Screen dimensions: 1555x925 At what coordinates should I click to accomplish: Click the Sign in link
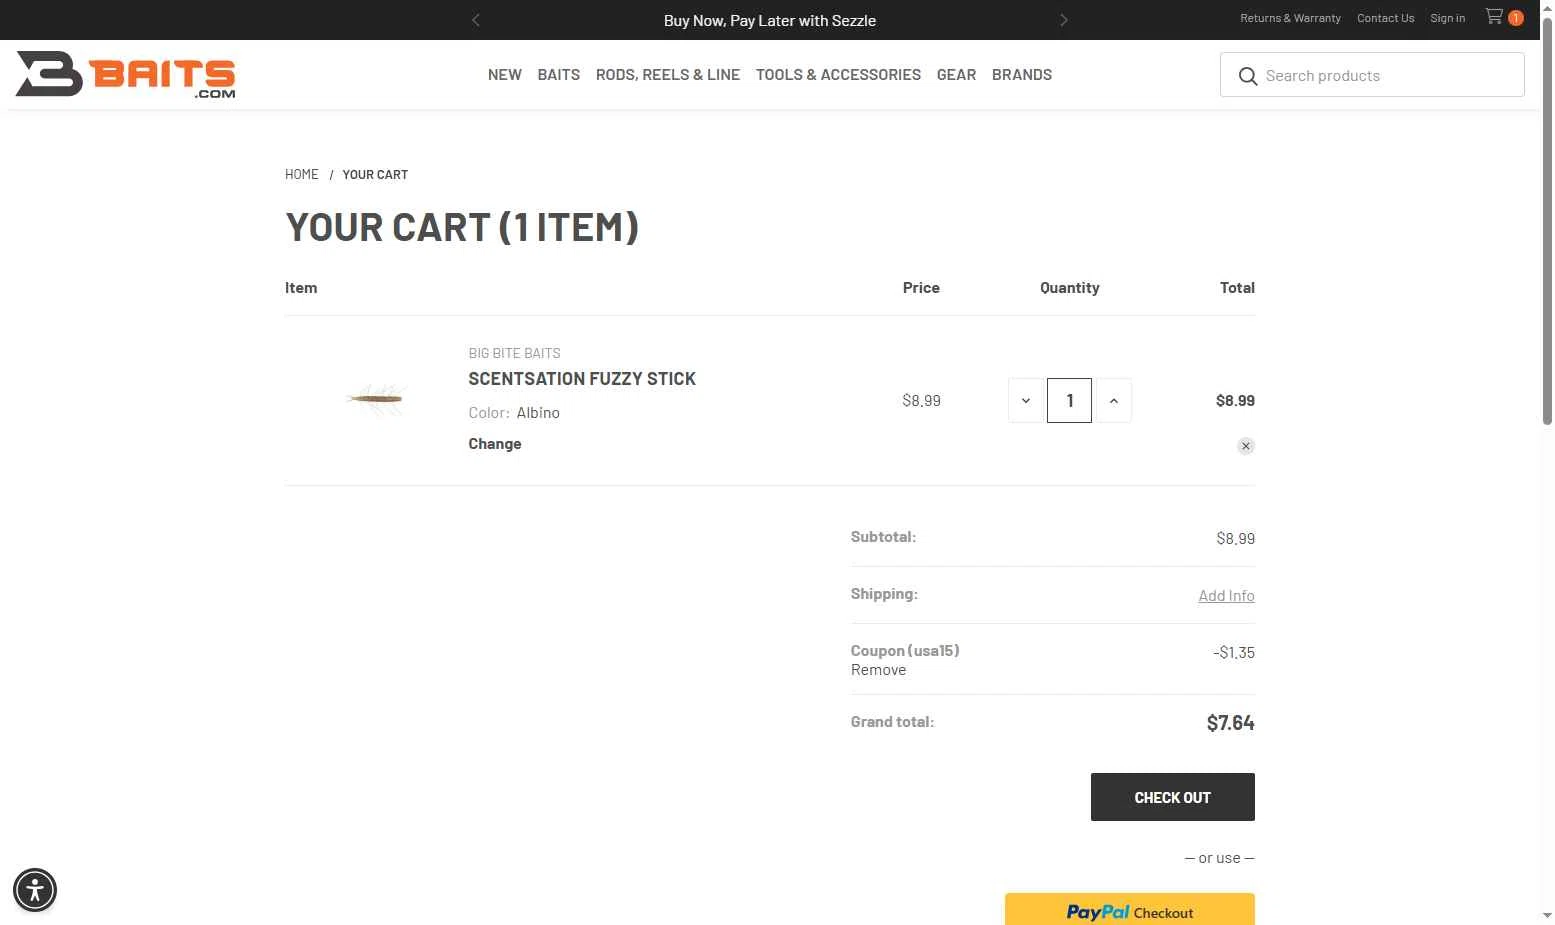click(1447, 18)
